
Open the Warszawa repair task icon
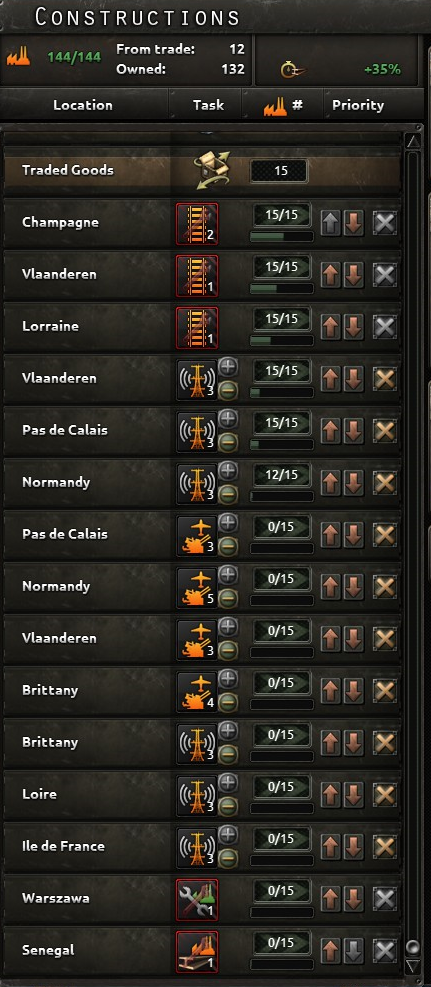click(197, 899)
